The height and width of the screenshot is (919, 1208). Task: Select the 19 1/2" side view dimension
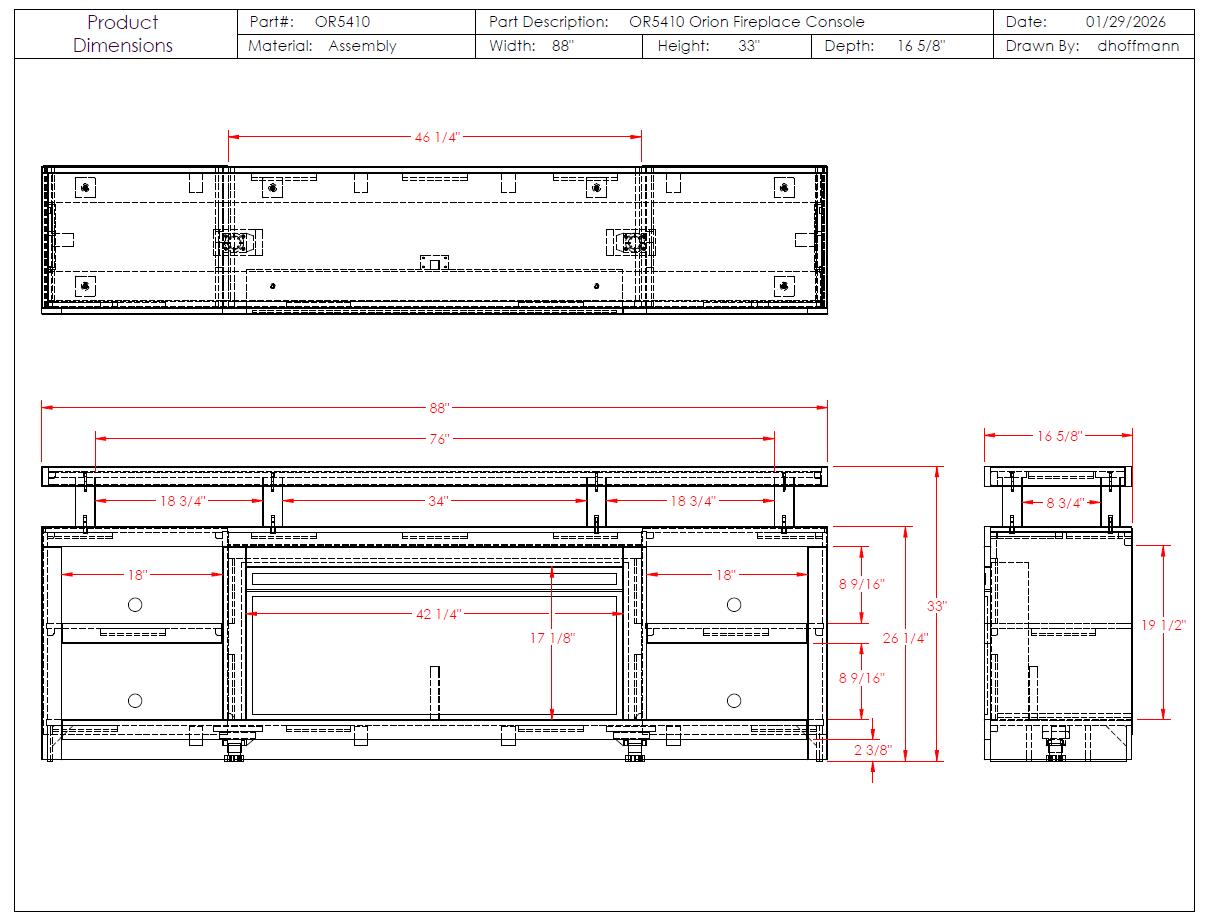(x=1163, y=625)
